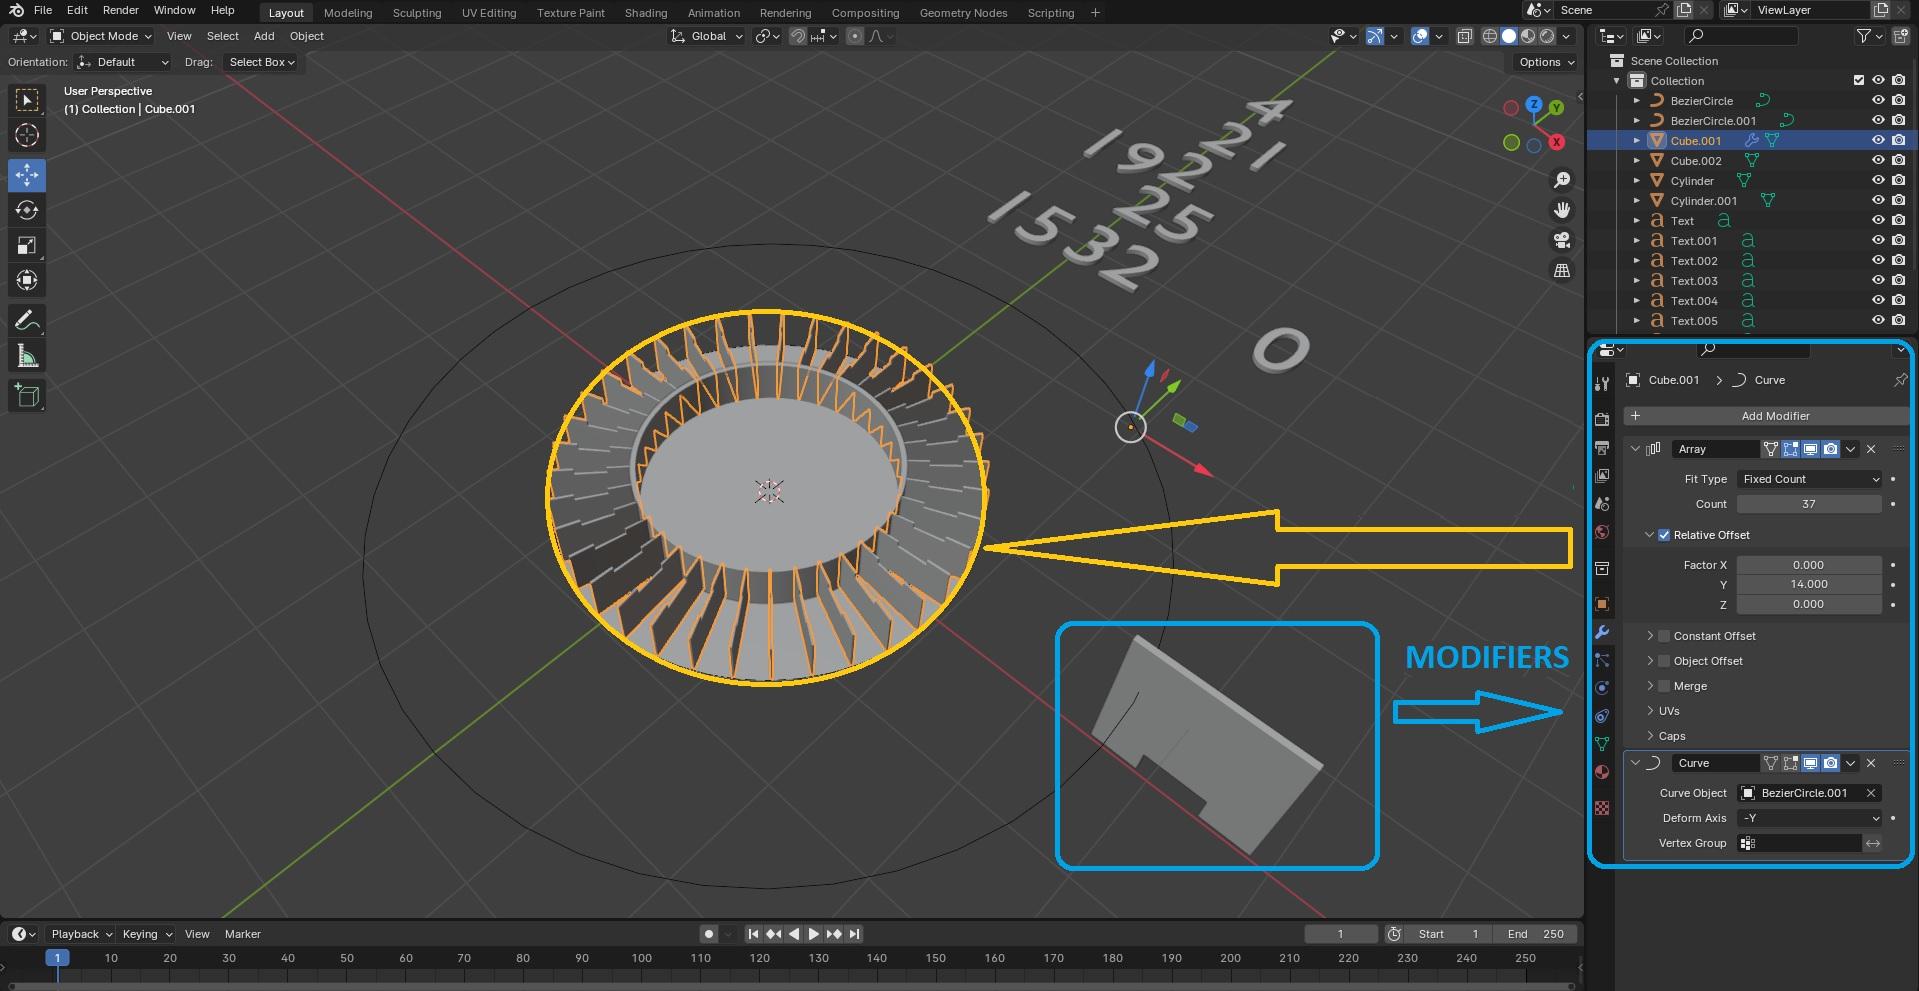This screenshot has height=991, width=1919.
Task: Invert vertex group arrows icon
Action: 1873,843
